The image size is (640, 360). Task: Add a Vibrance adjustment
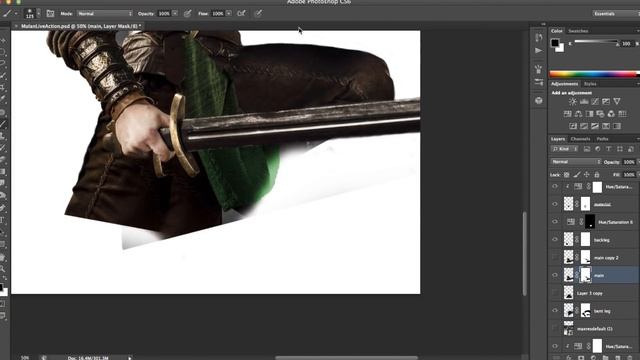617,102
